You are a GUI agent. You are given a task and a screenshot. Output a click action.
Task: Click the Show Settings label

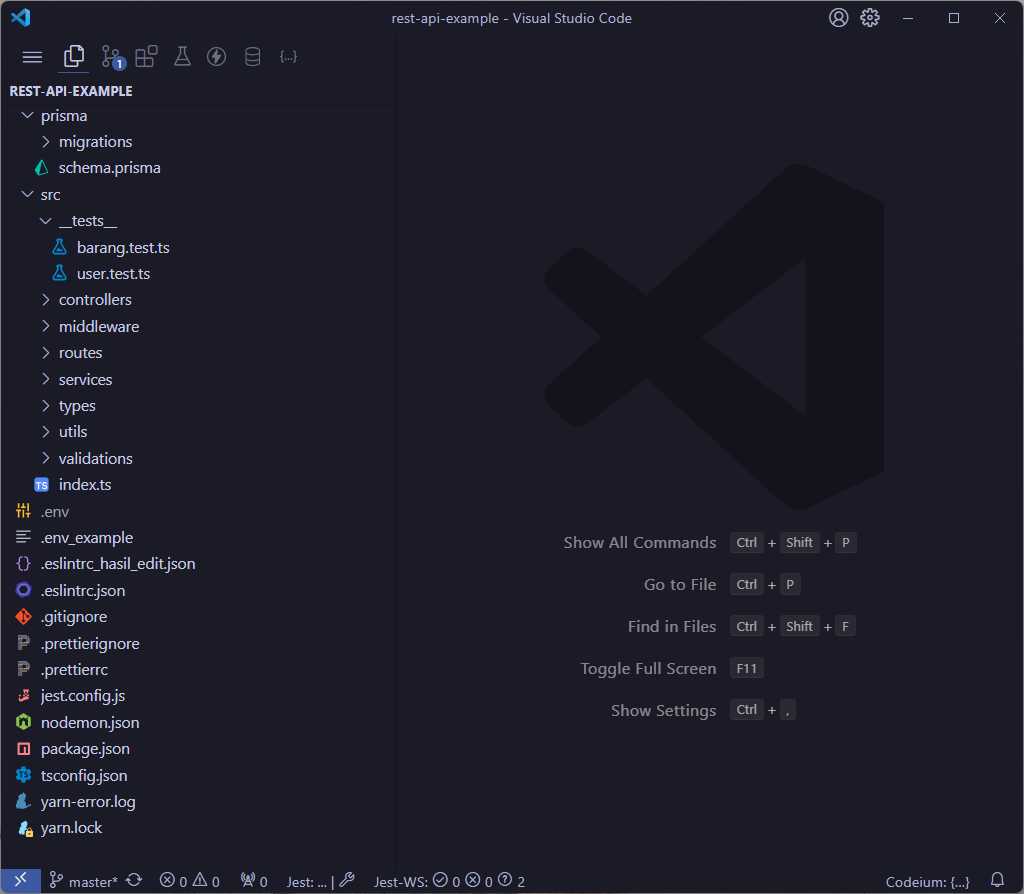[664, 710]
